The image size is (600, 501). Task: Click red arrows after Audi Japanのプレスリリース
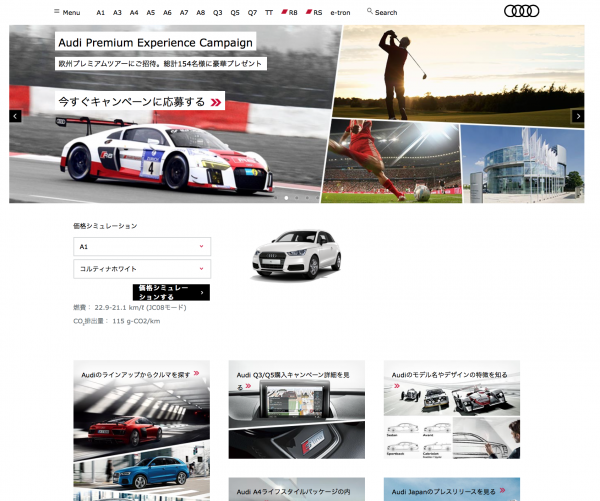point(502,490)
